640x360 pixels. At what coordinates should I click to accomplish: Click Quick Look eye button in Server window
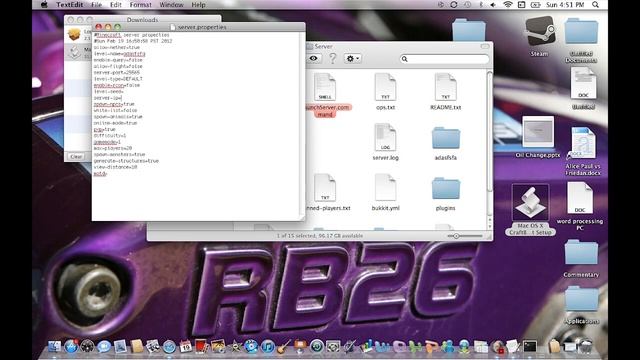[313, 58]
